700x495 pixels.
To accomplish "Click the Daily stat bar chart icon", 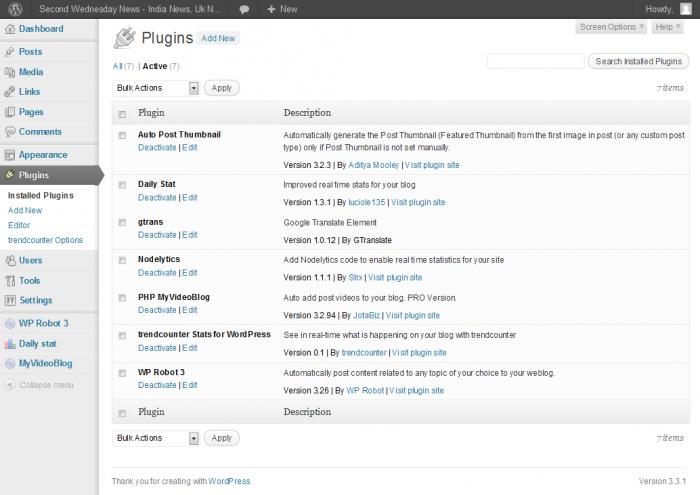I will coord(10,344).
